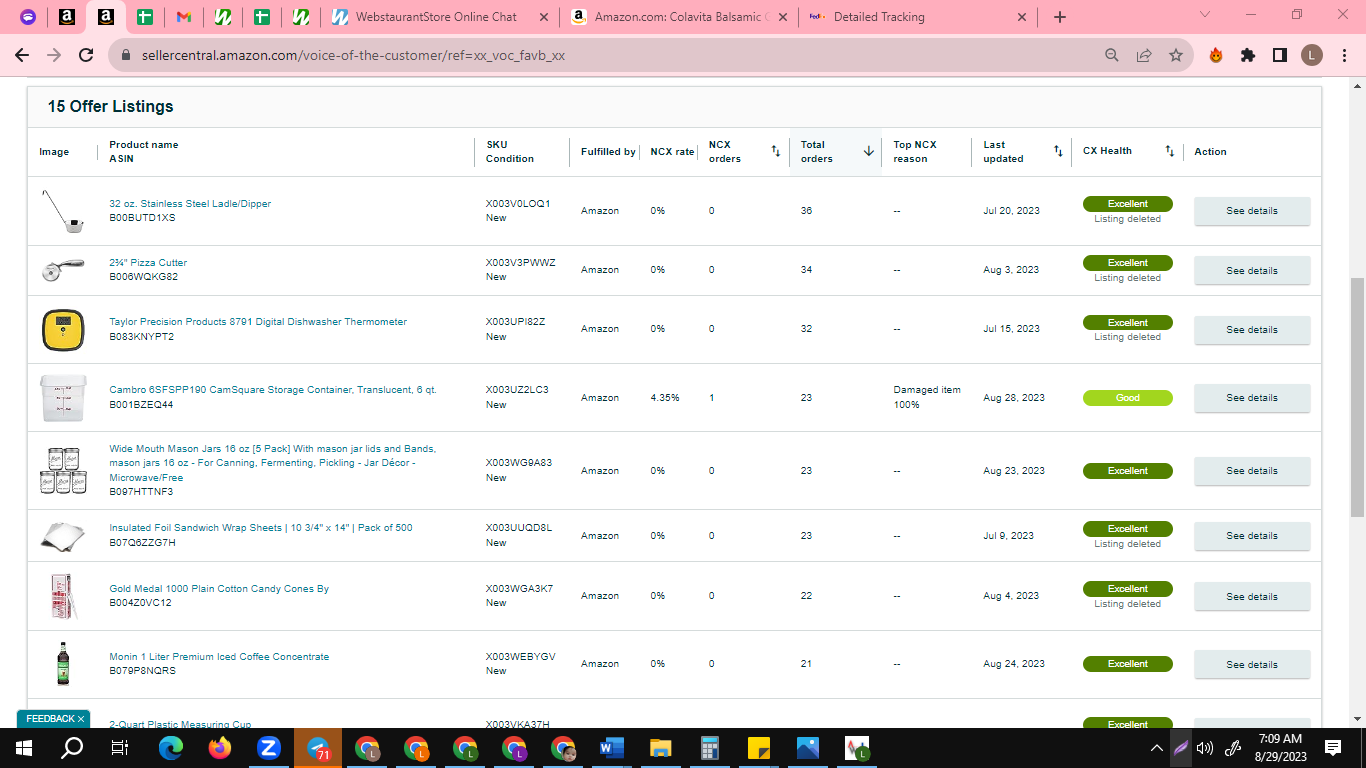Open the Taylor Digital Dishwasher Thermometer link
This screenshot has height=768, width=1366.
[x=258, y=322]
